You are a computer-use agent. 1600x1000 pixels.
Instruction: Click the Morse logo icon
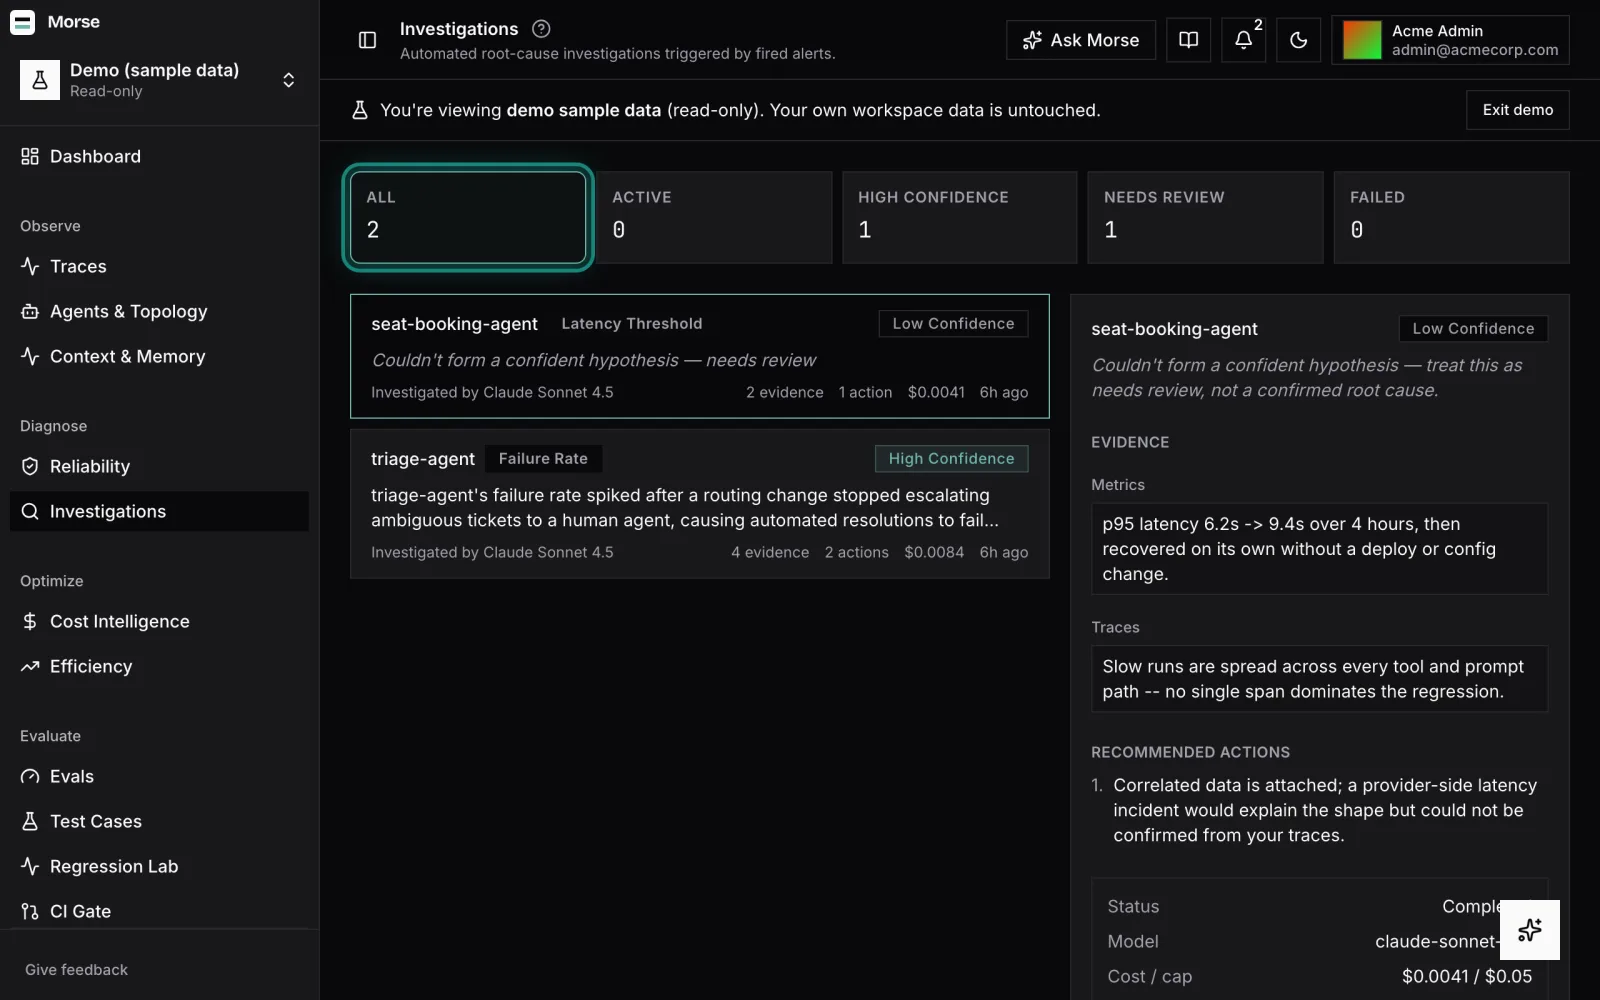22,22
